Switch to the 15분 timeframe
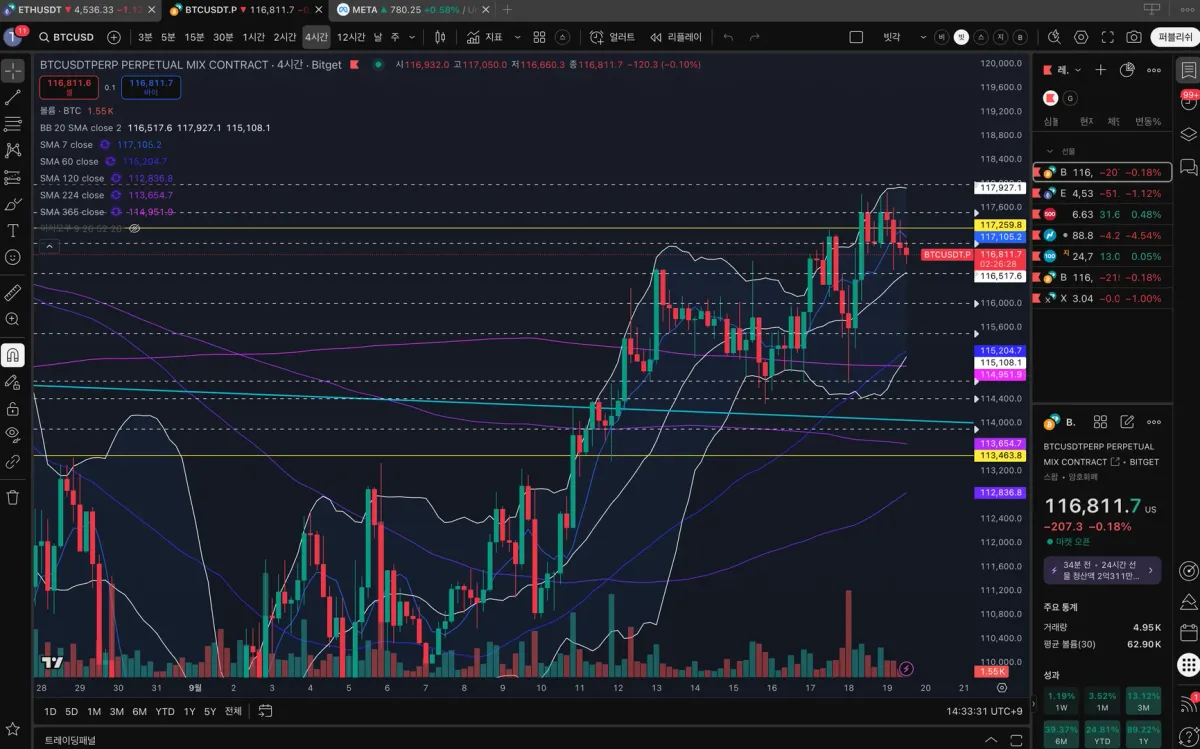This screenshot has width=1200, height=749. (194, 37)
